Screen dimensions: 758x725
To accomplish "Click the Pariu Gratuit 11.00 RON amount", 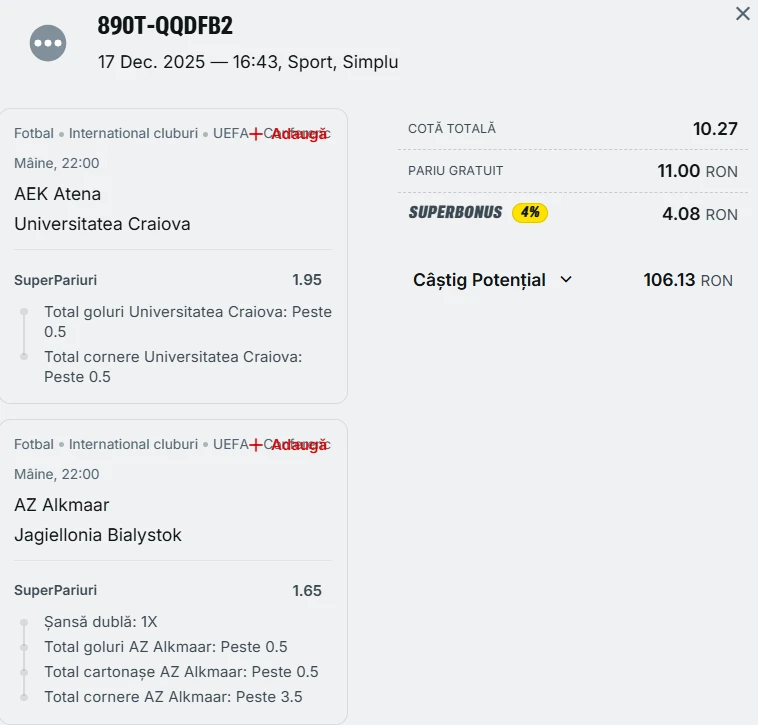I will [697, 171].
